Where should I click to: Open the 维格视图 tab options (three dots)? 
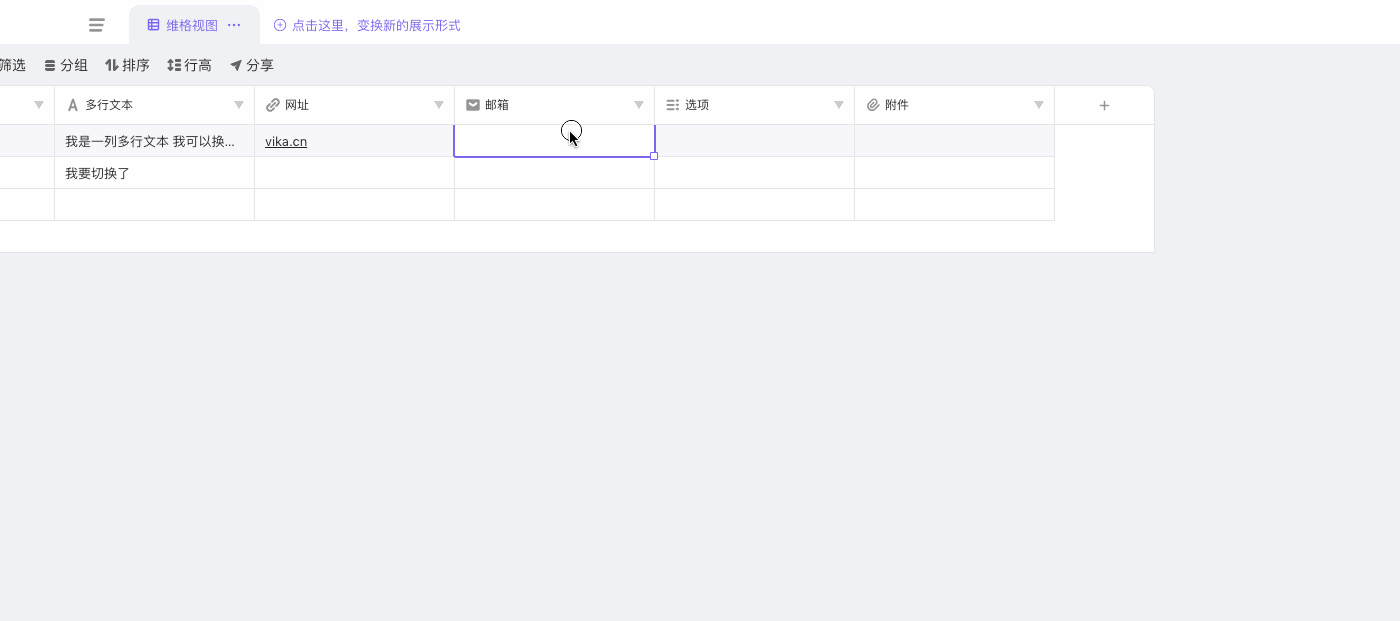pos(234,25)
